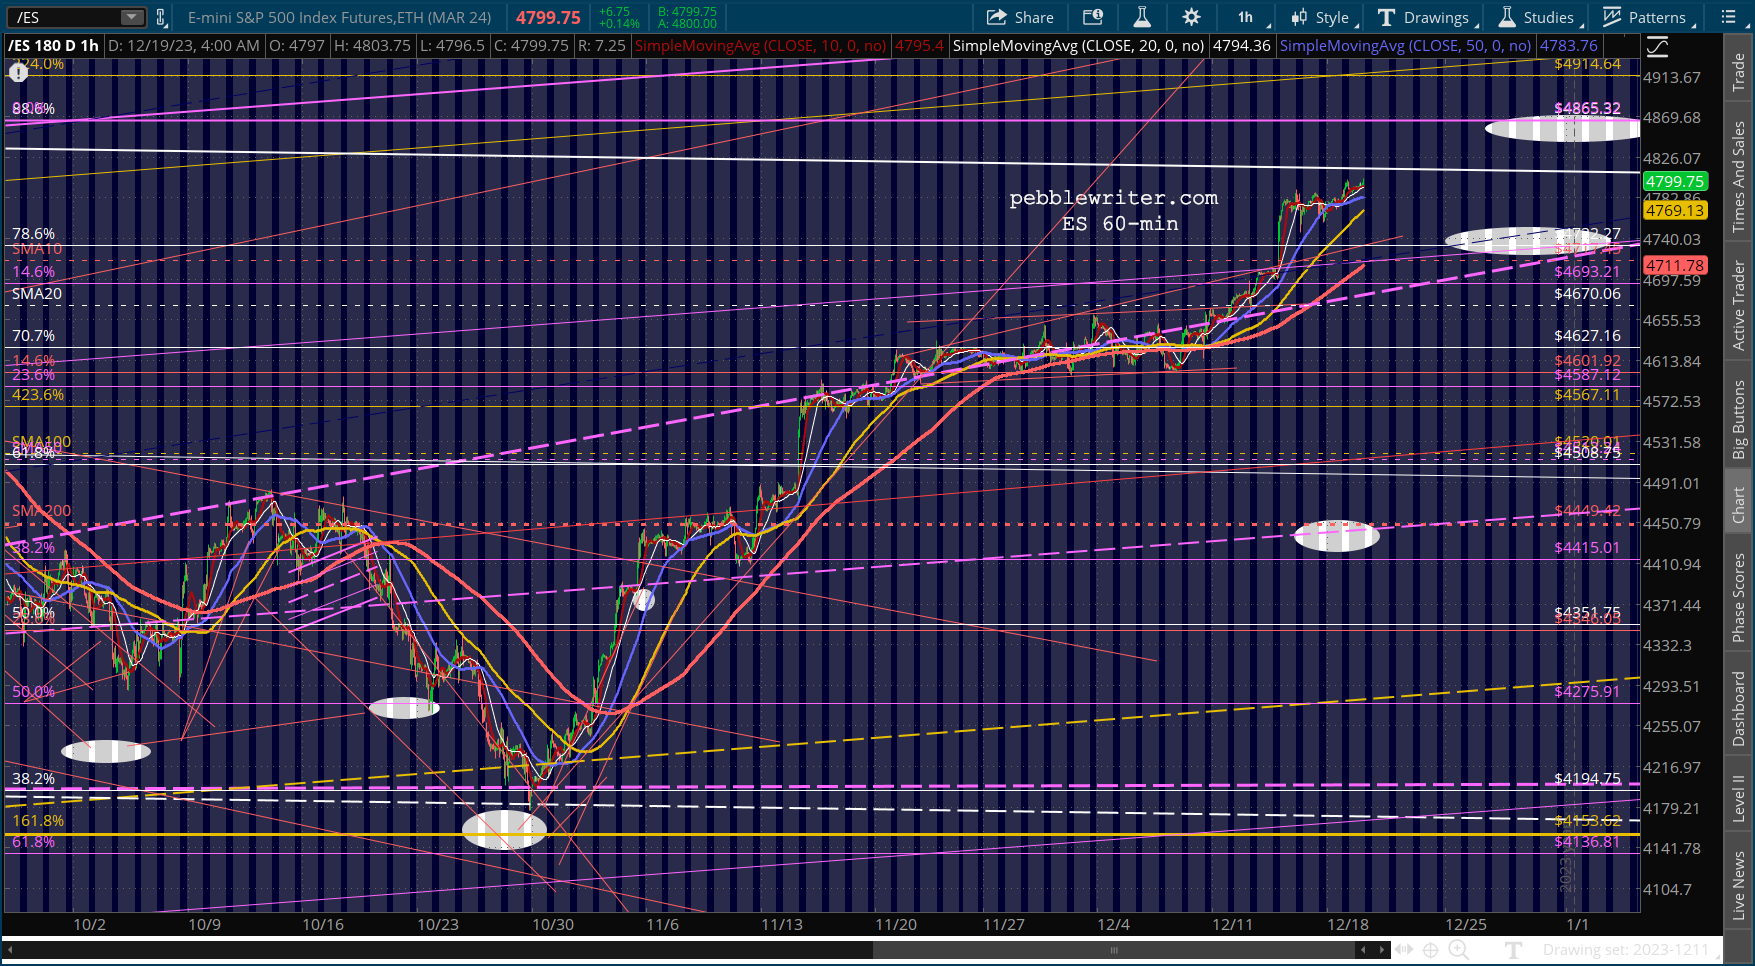The image size is (1755, 966).
Task: Click the symbol info card icon
Action: click(x=1093, y=17)
